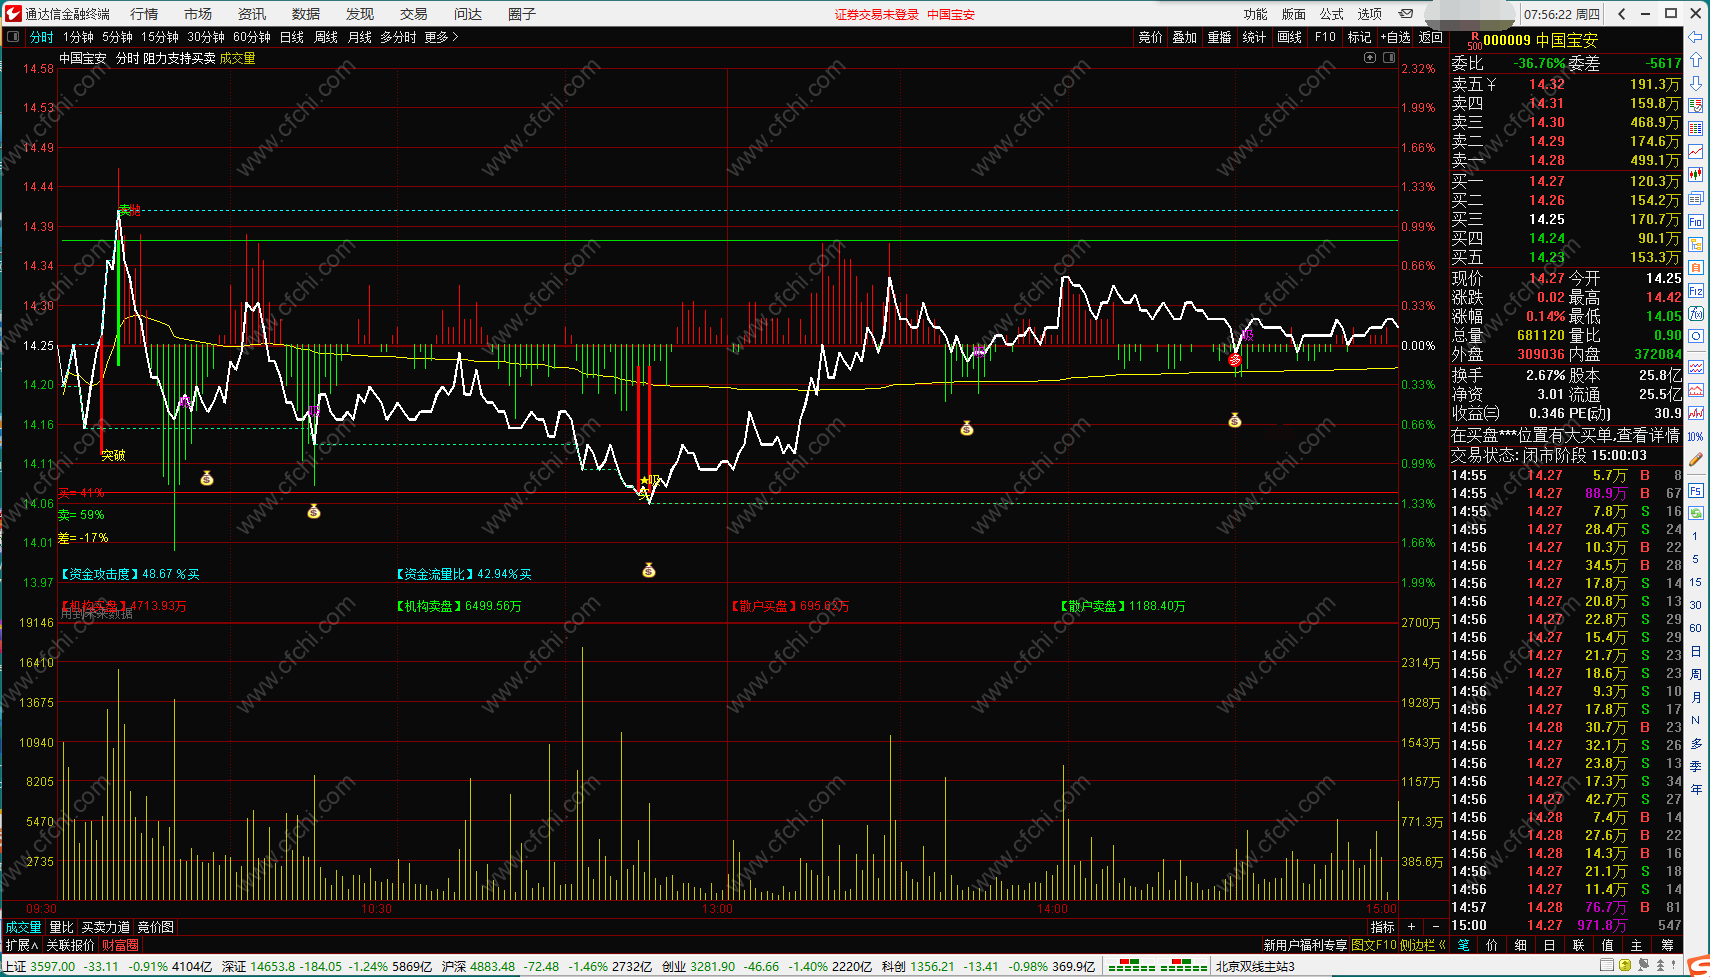Switch to the 买卖力道 sub-chart tab
1710x977 pixels.
coord(106,927)
